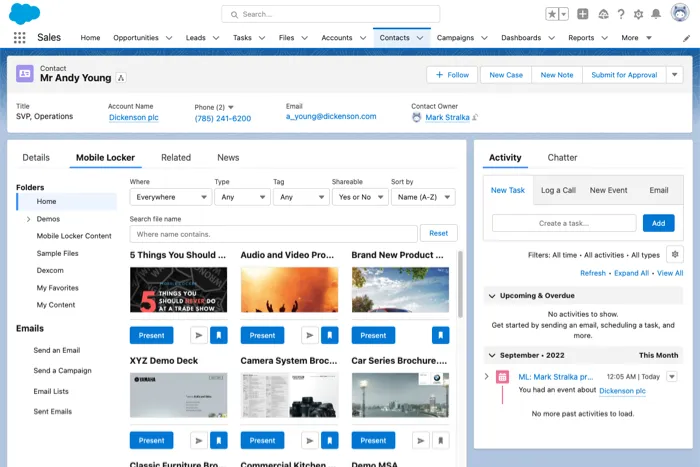The height and width of the screenshot is (467, 700).
Task: Open the Type filter dropdown
Action: [242, 197]
